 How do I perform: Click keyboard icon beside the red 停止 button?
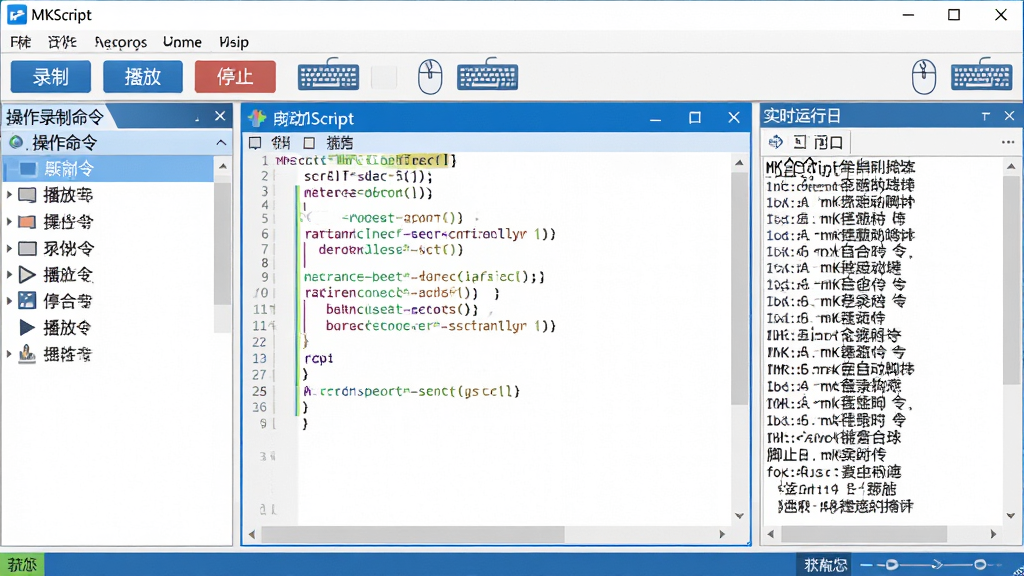coord(328,76)
